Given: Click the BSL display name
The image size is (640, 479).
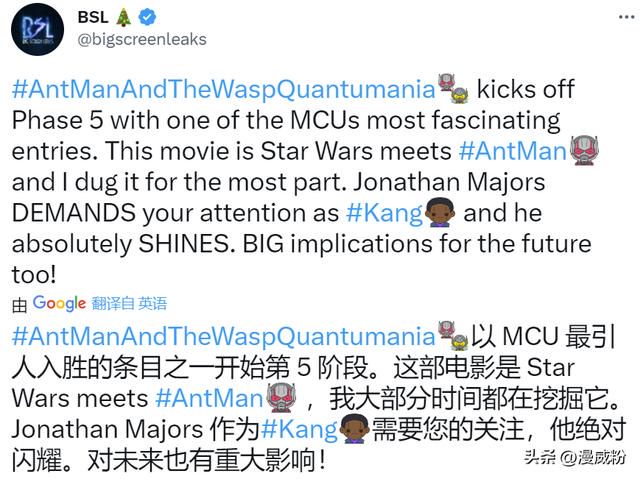Looking at the screenshot, I should click(x=93, y=17).
